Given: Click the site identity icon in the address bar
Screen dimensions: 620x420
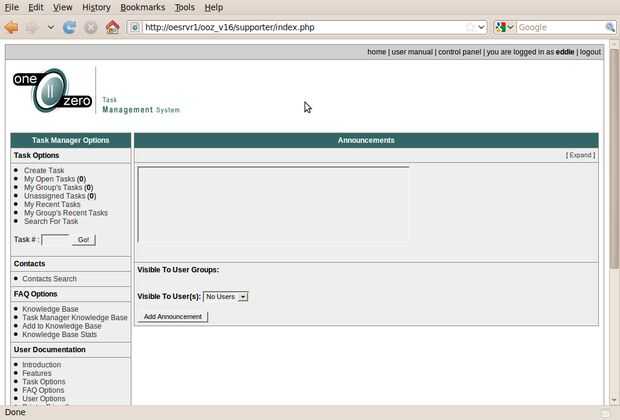Looking at the screenshot, I should click(x=135, y=27).
